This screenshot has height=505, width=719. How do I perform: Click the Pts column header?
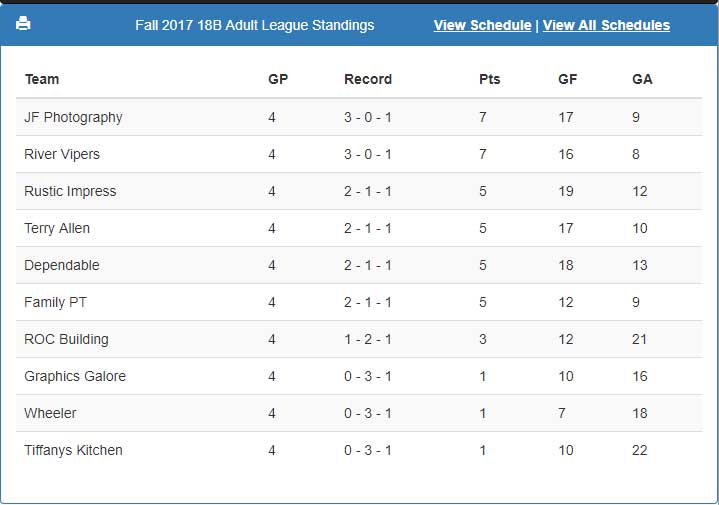[489, 79]
